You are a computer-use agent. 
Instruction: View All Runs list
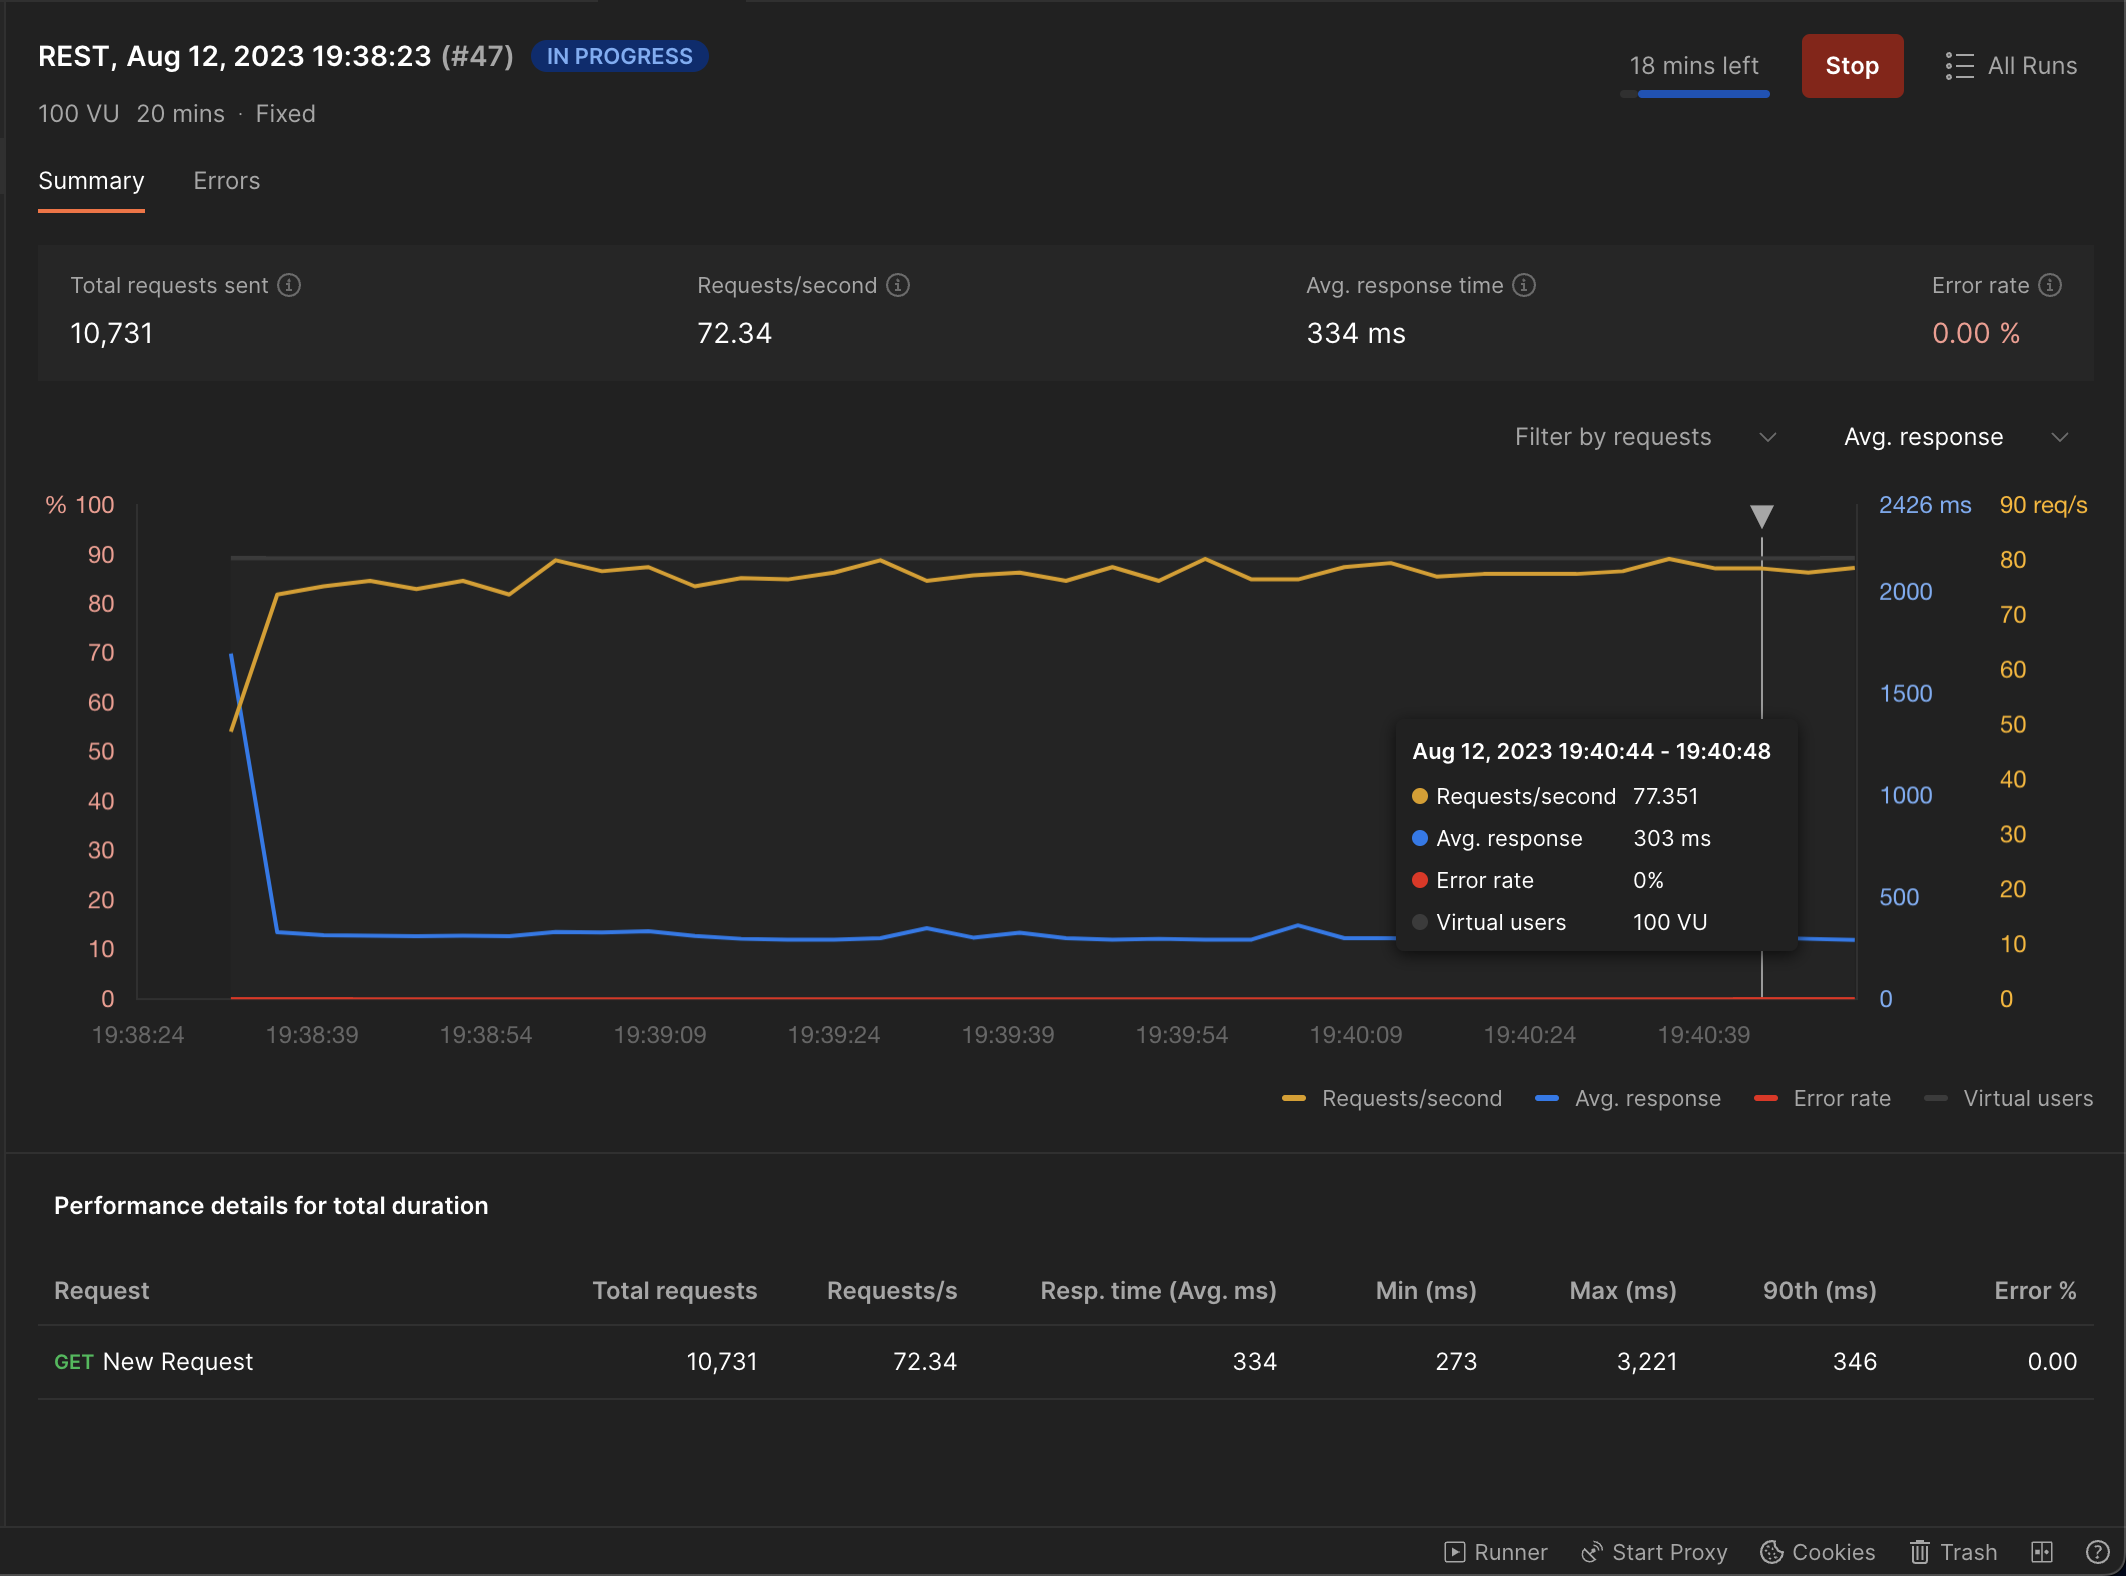pos(2011,66)
